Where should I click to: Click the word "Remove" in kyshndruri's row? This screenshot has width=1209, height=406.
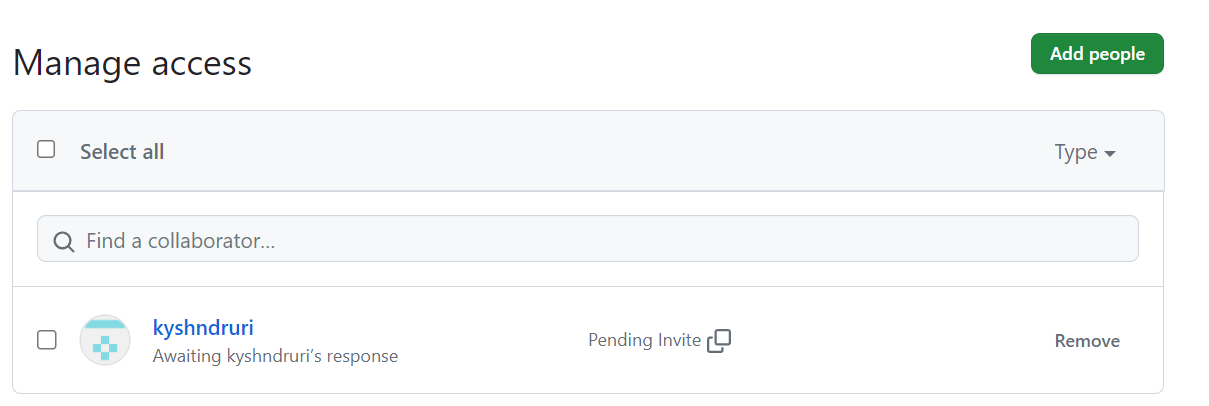pos(1087,341)
